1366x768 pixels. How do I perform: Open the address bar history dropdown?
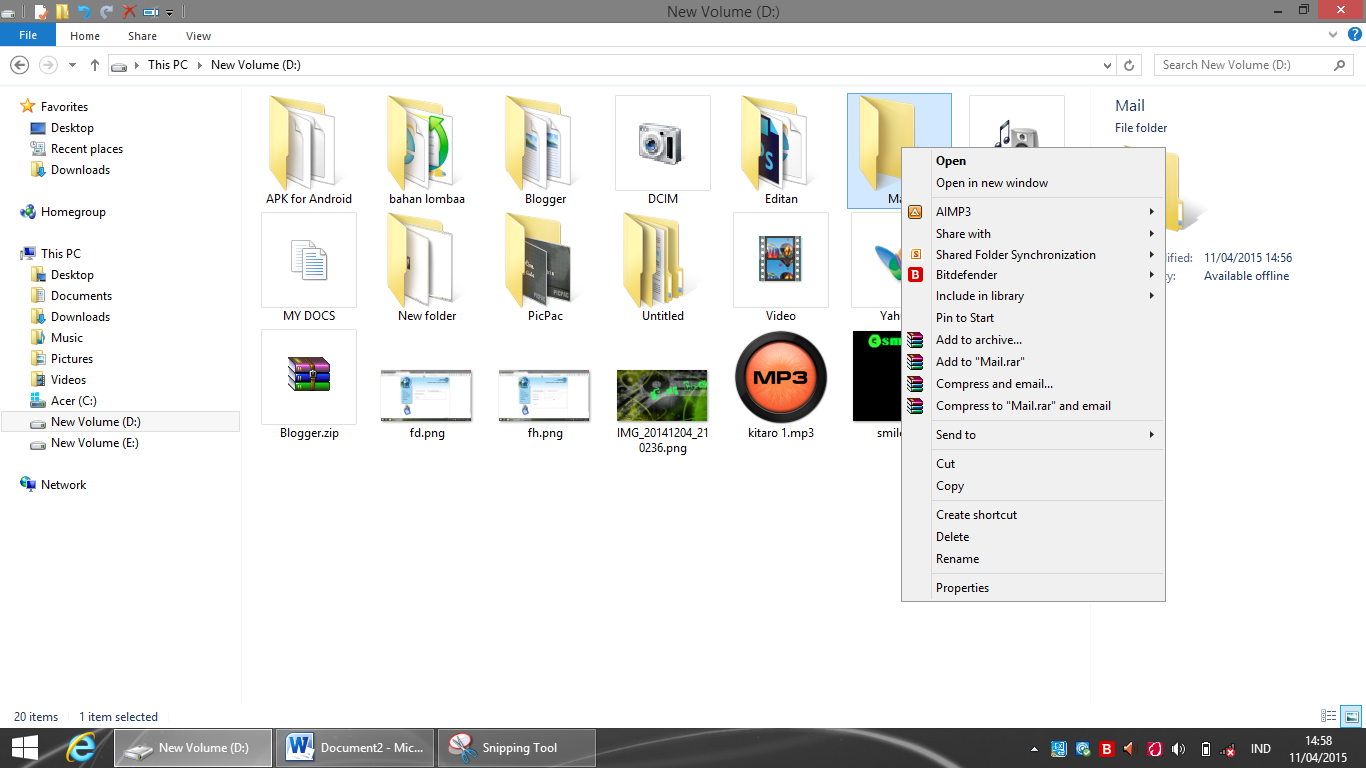(1106, 64)
